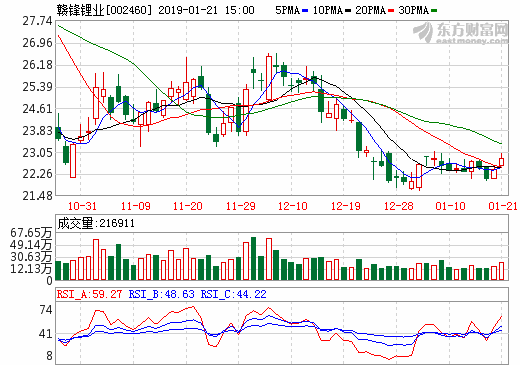Click the date label 11-09
This screenshot has width=520, height=365.
coord(136,206)
